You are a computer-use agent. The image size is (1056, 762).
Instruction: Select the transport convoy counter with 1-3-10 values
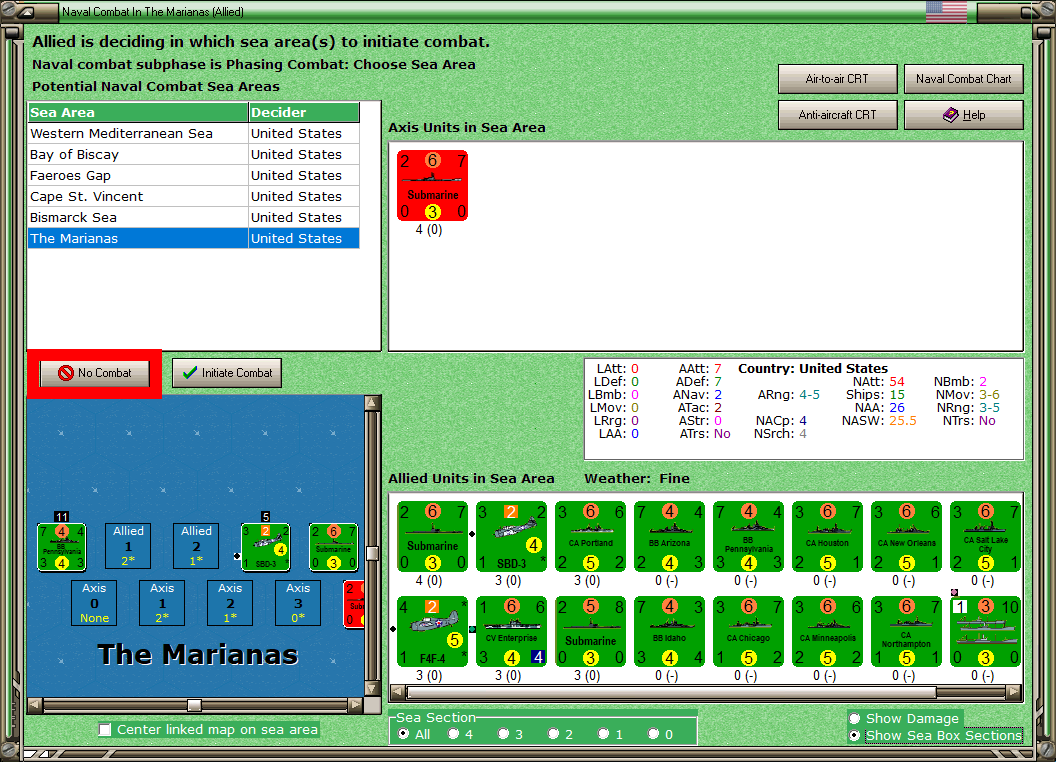coord(985,632)
